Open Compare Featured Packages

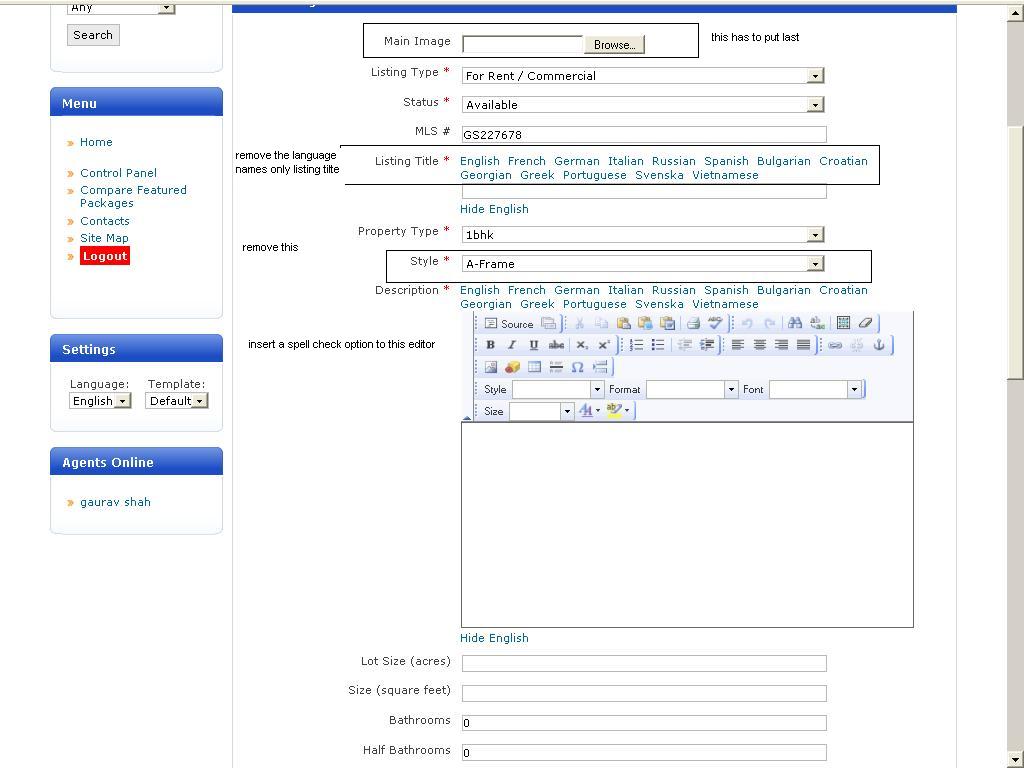coord(133,197)
